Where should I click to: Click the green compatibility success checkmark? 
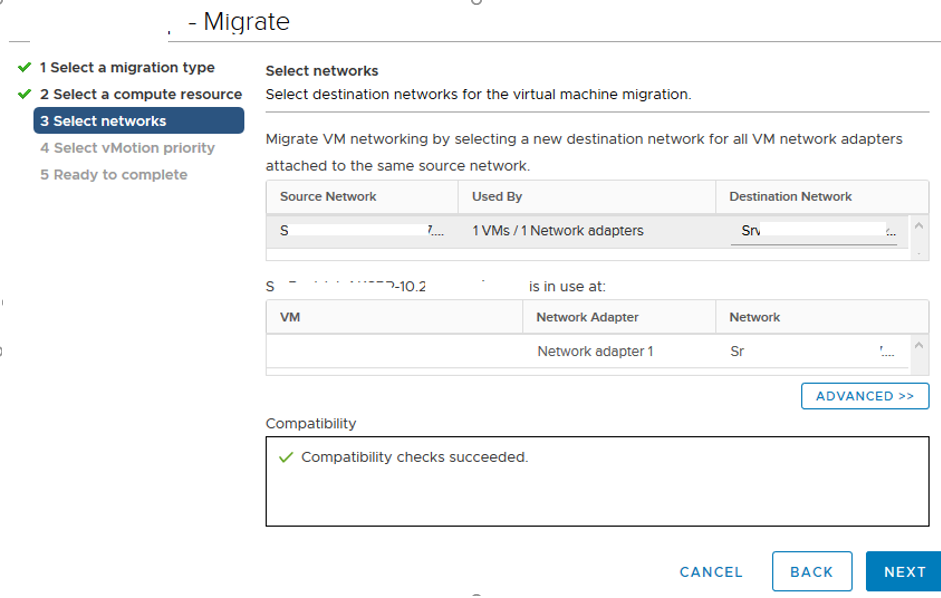coord(285,455)
